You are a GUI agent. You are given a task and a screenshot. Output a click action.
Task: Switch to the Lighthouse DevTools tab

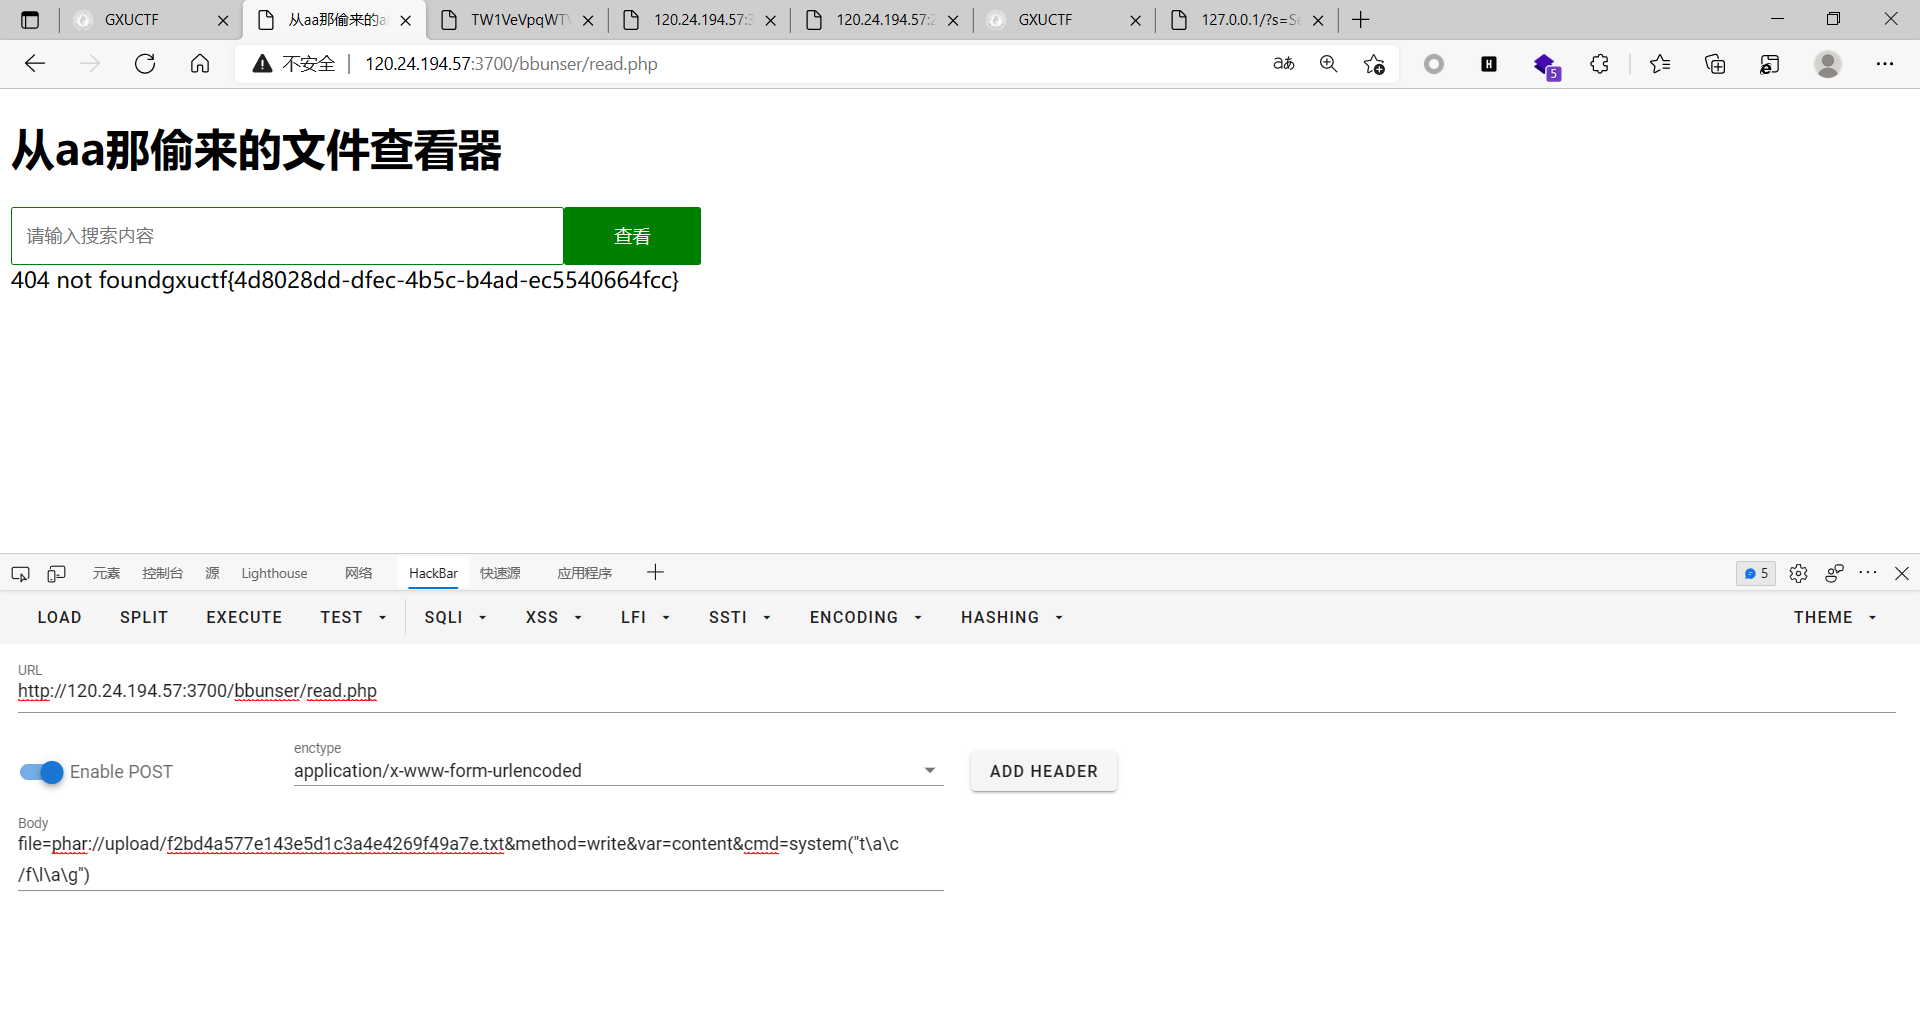(274, 573)
